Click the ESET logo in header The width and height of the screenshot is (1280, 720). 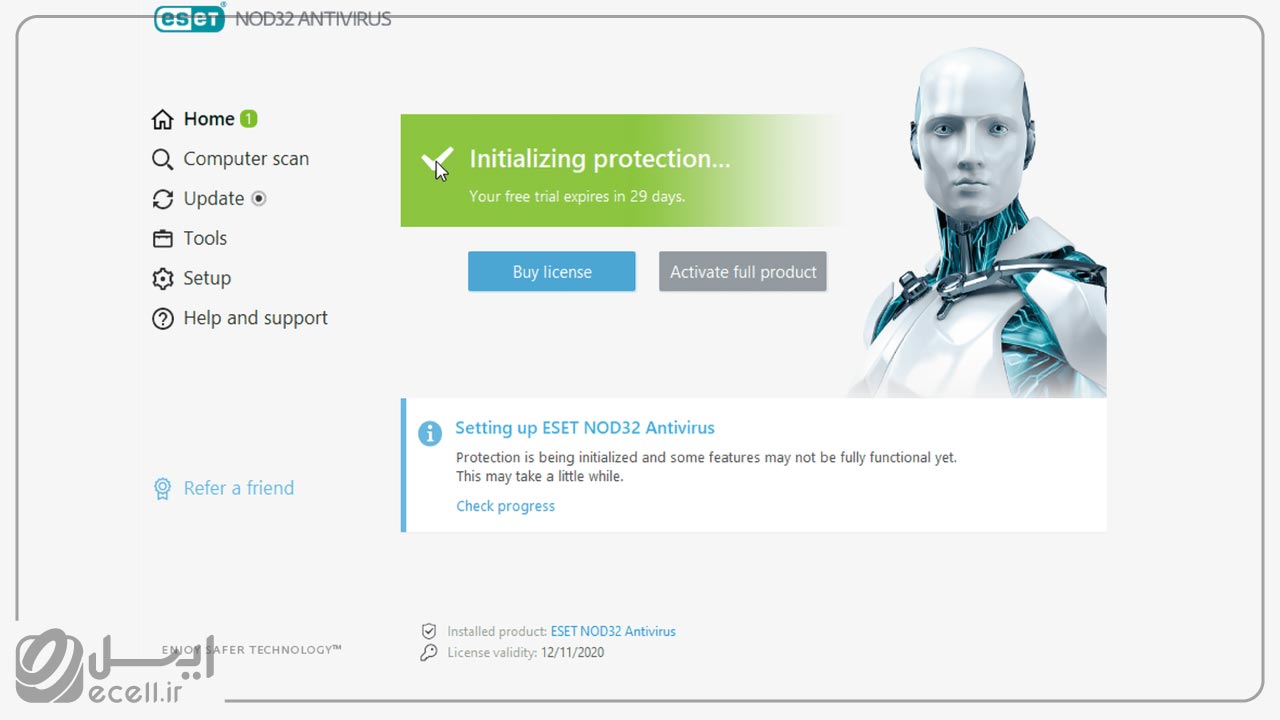(x=190, y=18)
